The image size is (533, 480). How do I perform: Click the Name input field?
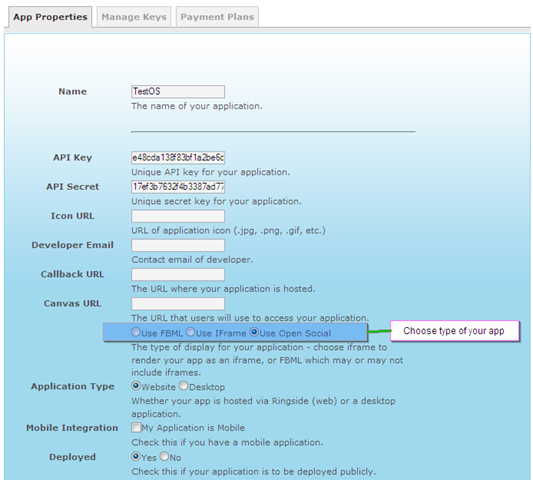tap(178, 91)
